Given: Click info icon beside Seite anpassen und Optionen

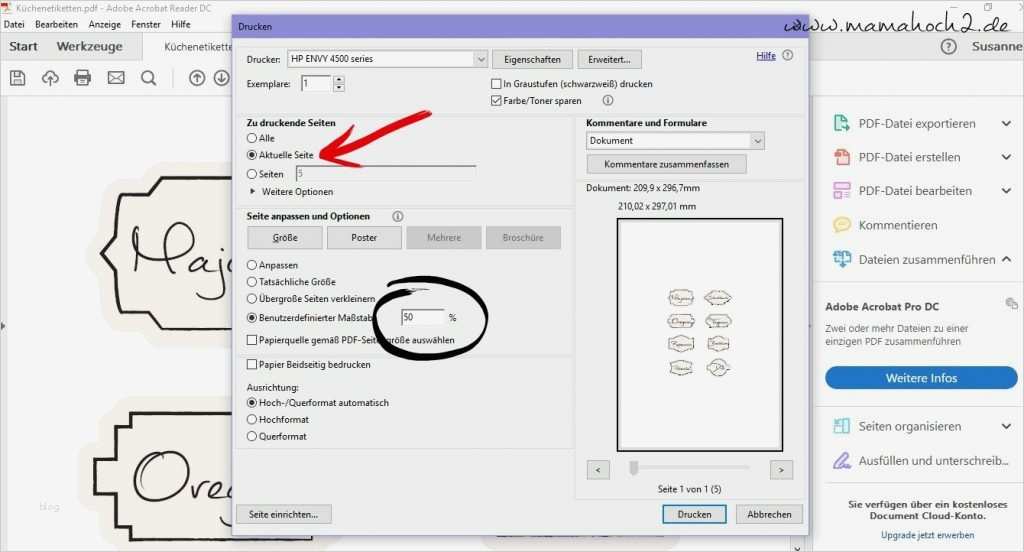Looking at the screenshot, I should [397, 216].
